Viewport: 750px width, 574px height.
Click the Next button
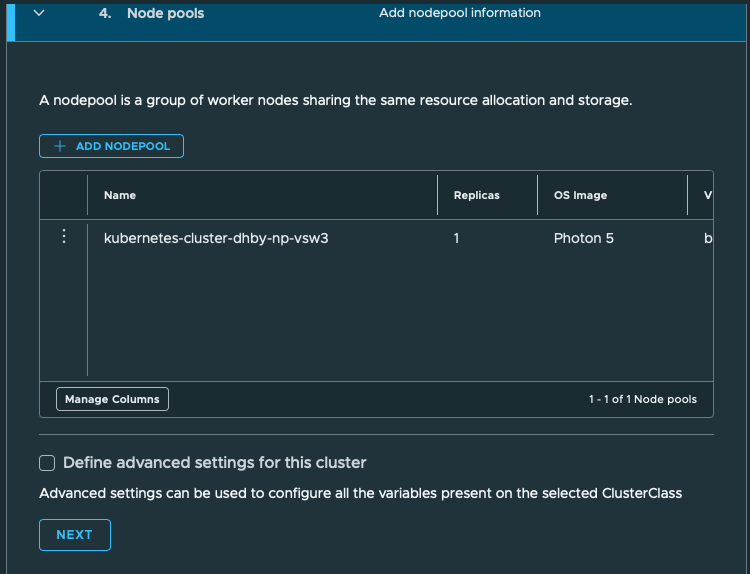(75, 535)
